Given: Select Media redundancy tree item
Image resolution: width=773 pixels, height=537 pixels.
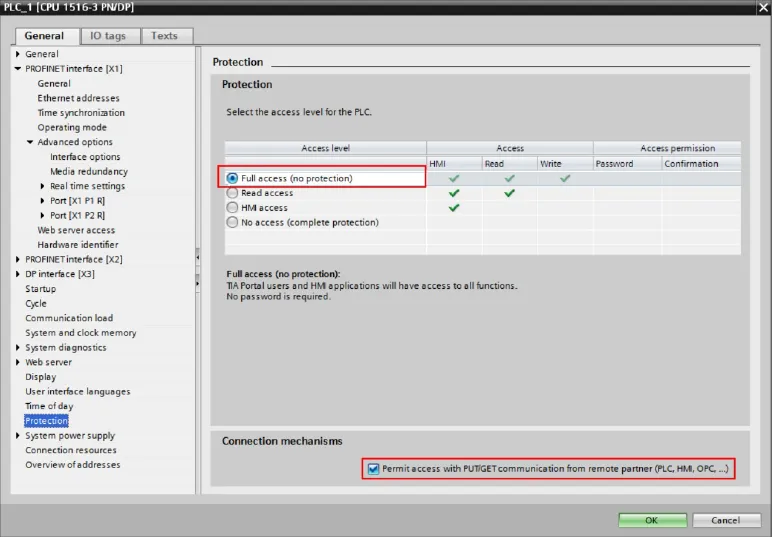Looking at the screenshot, I should [x=89, y=172].
